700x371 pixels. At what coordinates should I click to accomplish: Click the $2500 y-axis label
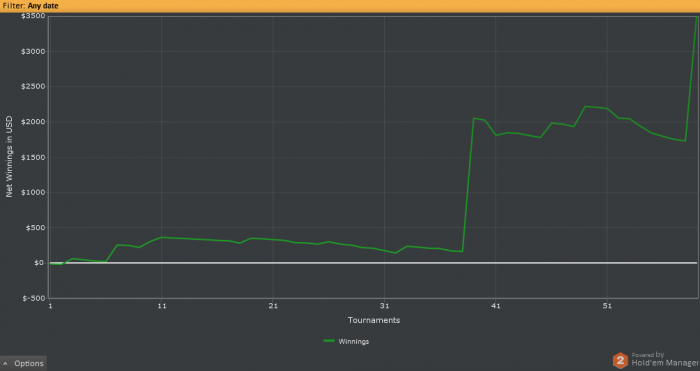[33, 87]
